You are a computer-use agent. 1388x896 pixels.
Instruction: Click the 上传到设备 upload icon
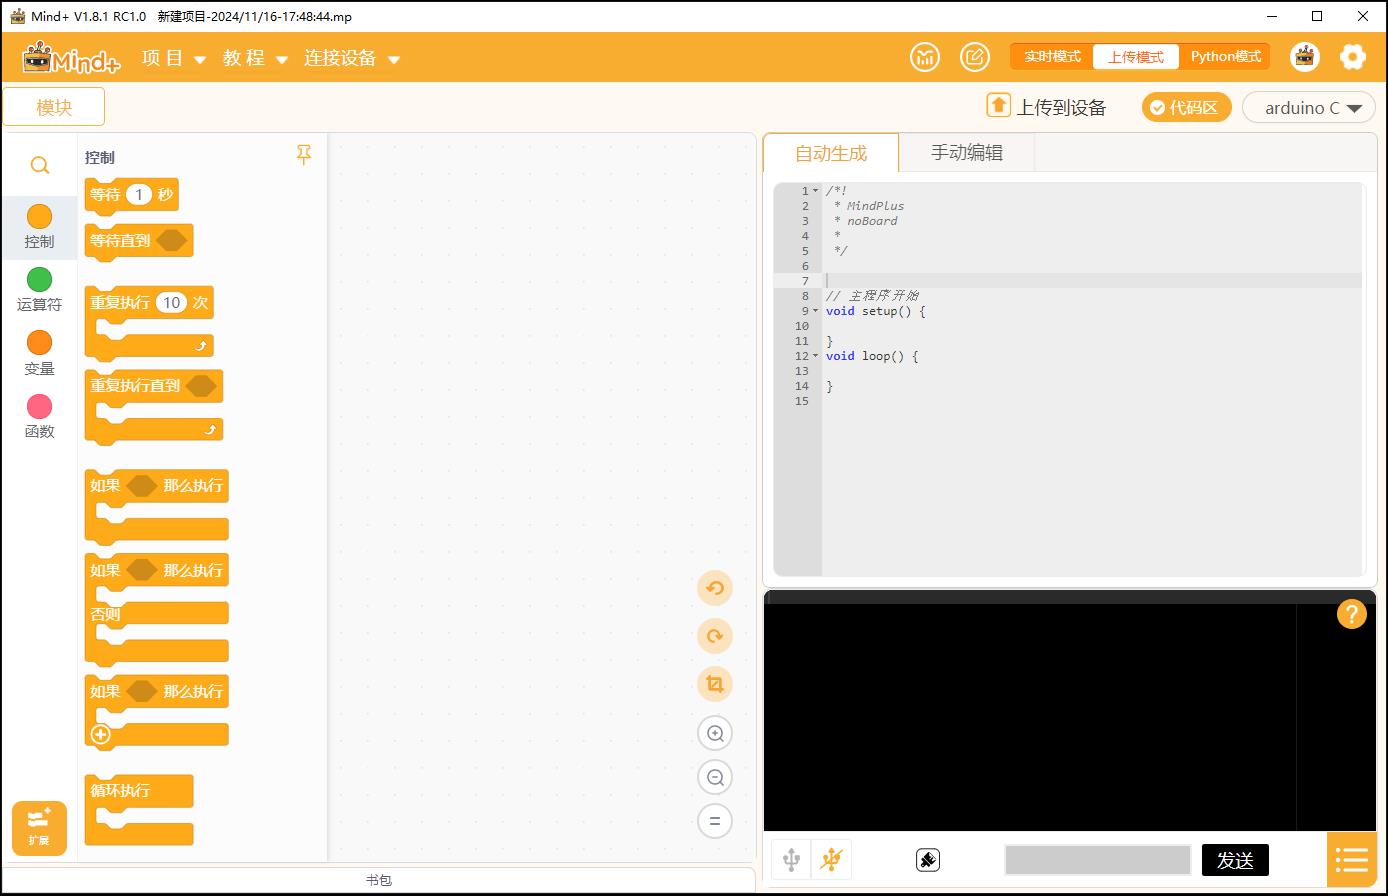click(998, 105)
